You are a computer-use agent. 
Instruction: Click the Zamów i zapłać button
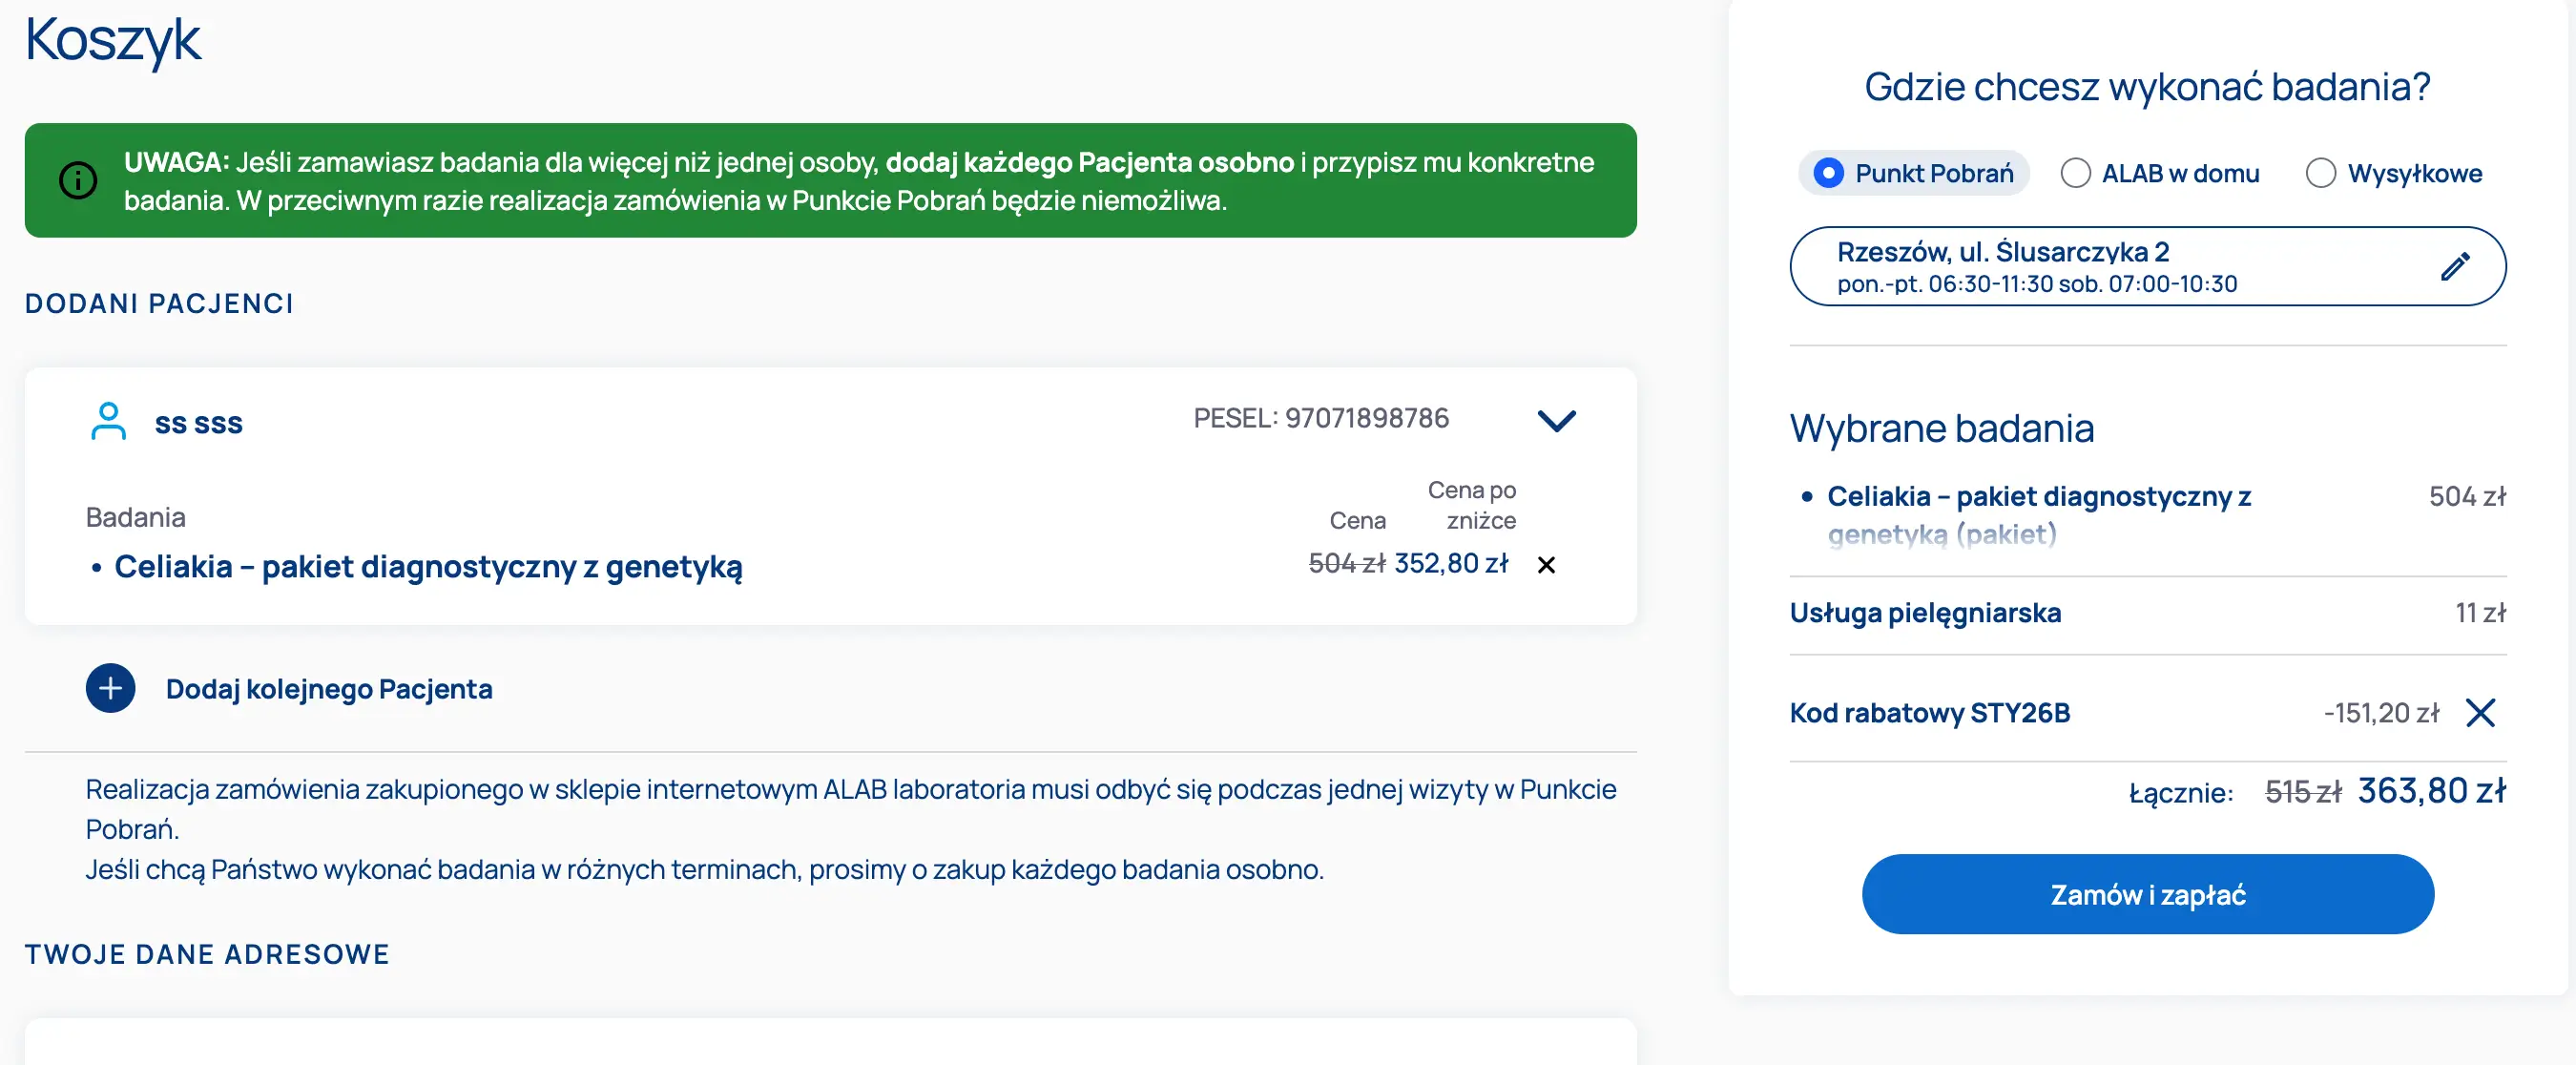point(2147,894)
